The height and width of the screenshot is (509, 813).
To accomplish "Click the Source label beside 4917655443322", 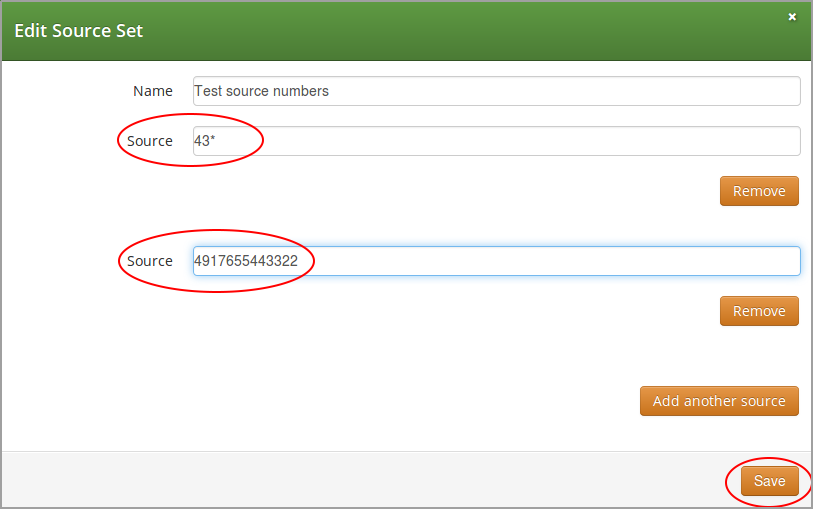I will click(150, 261).
